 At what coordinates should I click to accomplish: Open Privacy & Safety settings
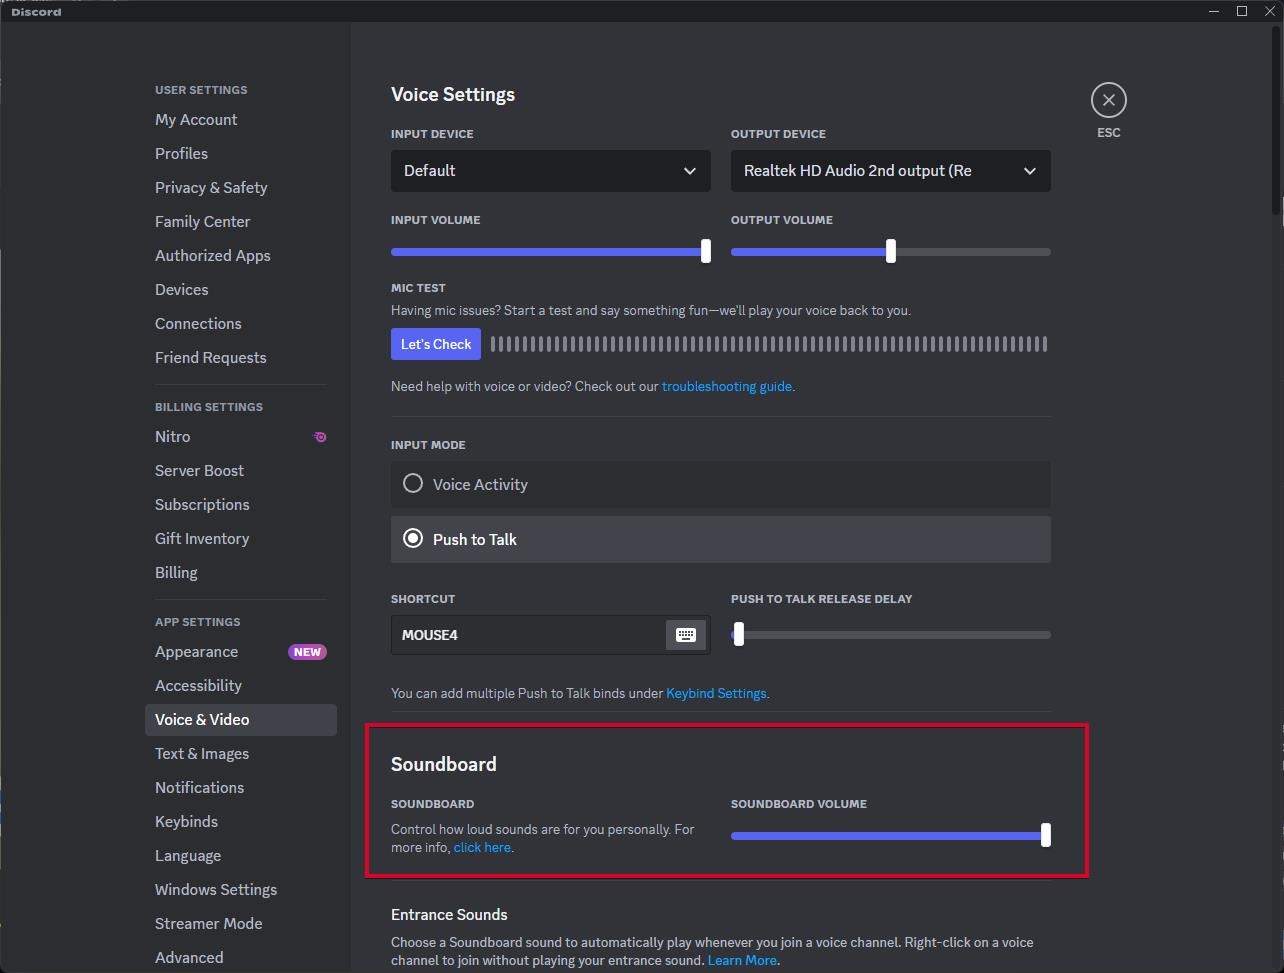click(x=241, y=188)
